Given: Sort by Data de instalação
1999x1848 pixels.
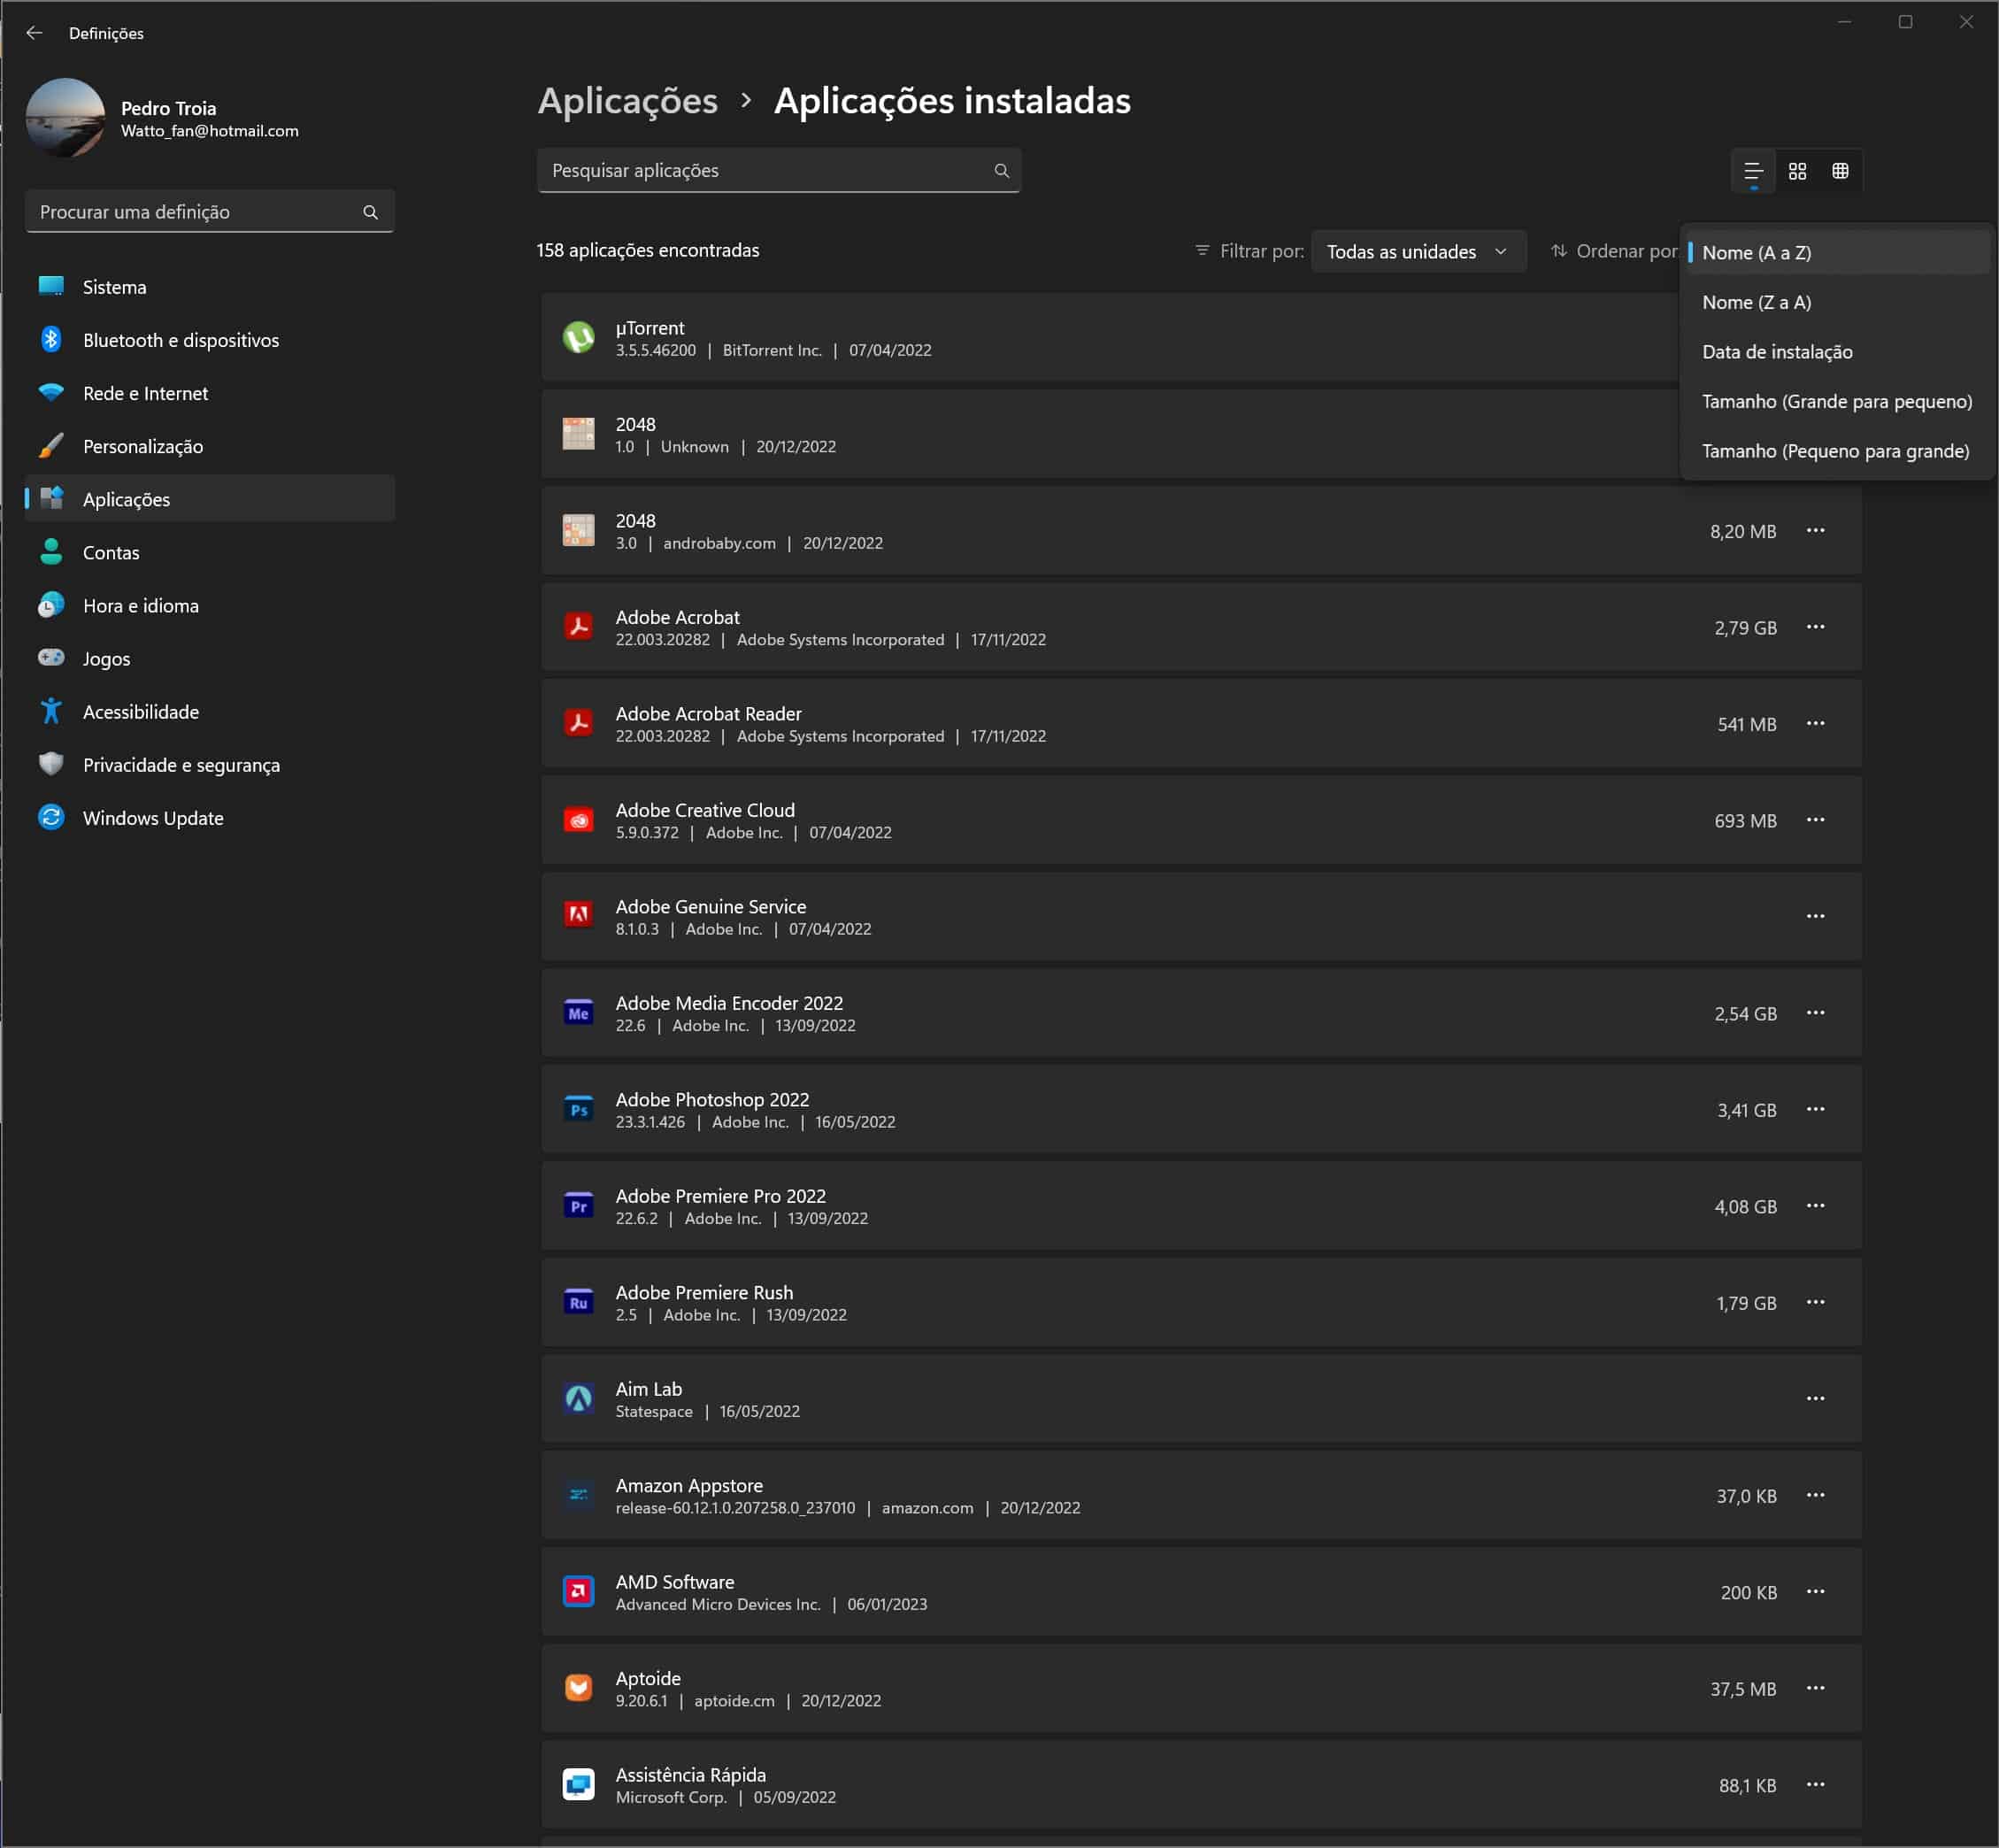Looking at the screenshot, I should pos(1777,352).
